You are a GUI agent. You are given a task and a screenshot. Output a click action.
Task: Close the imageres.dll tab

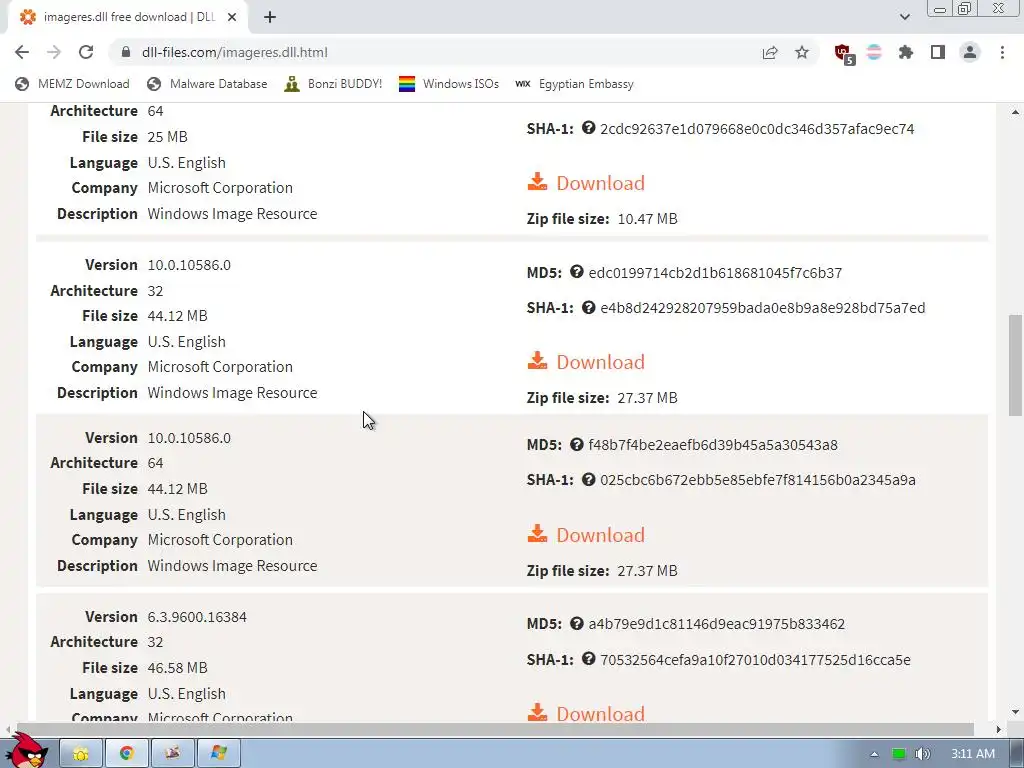[232, 17]
